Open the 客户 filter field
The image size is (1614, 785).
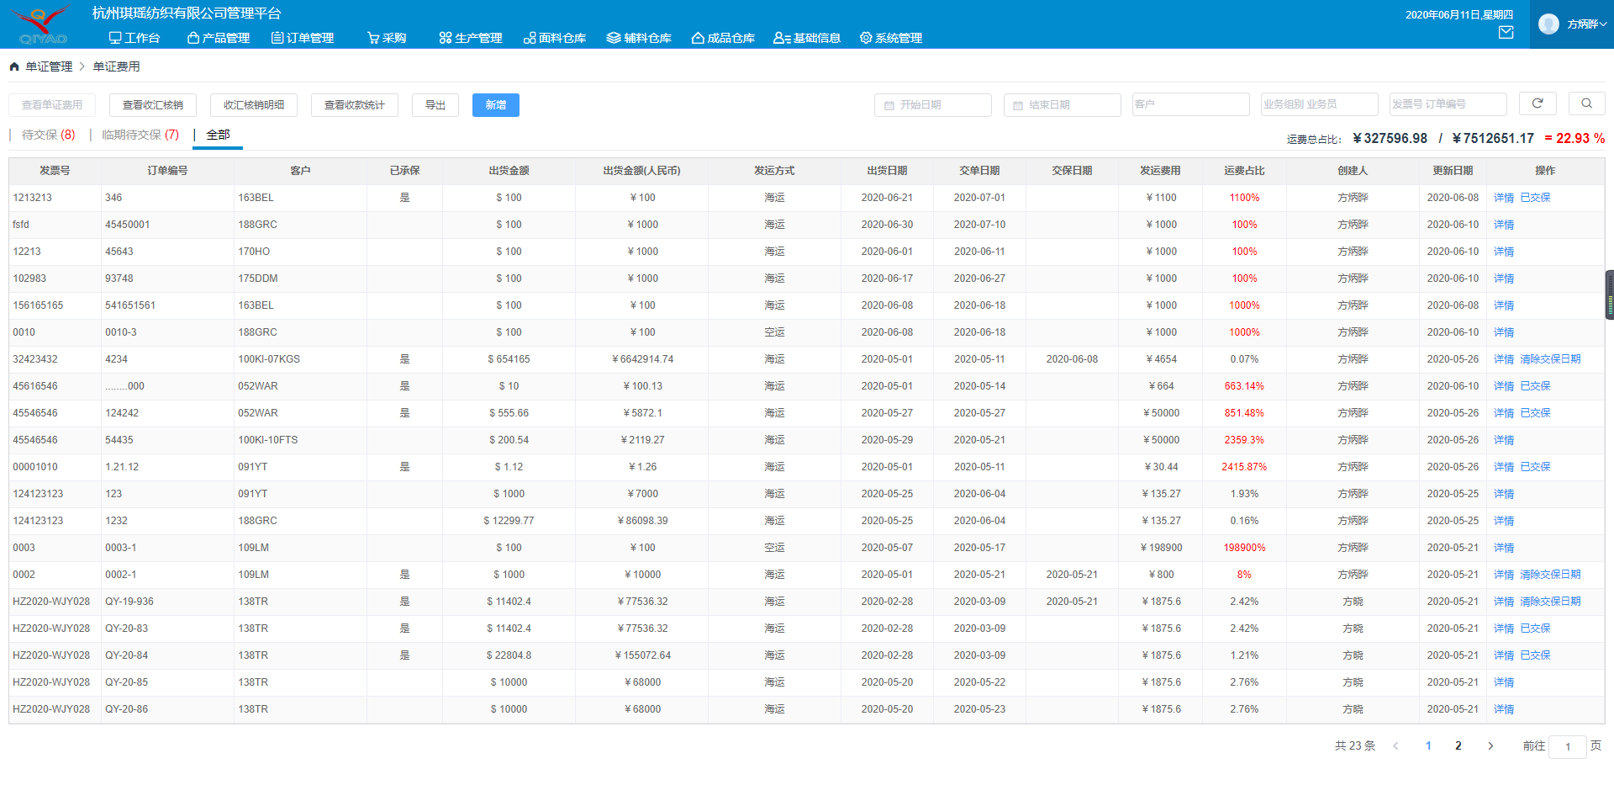click(x=1190, y=105)
